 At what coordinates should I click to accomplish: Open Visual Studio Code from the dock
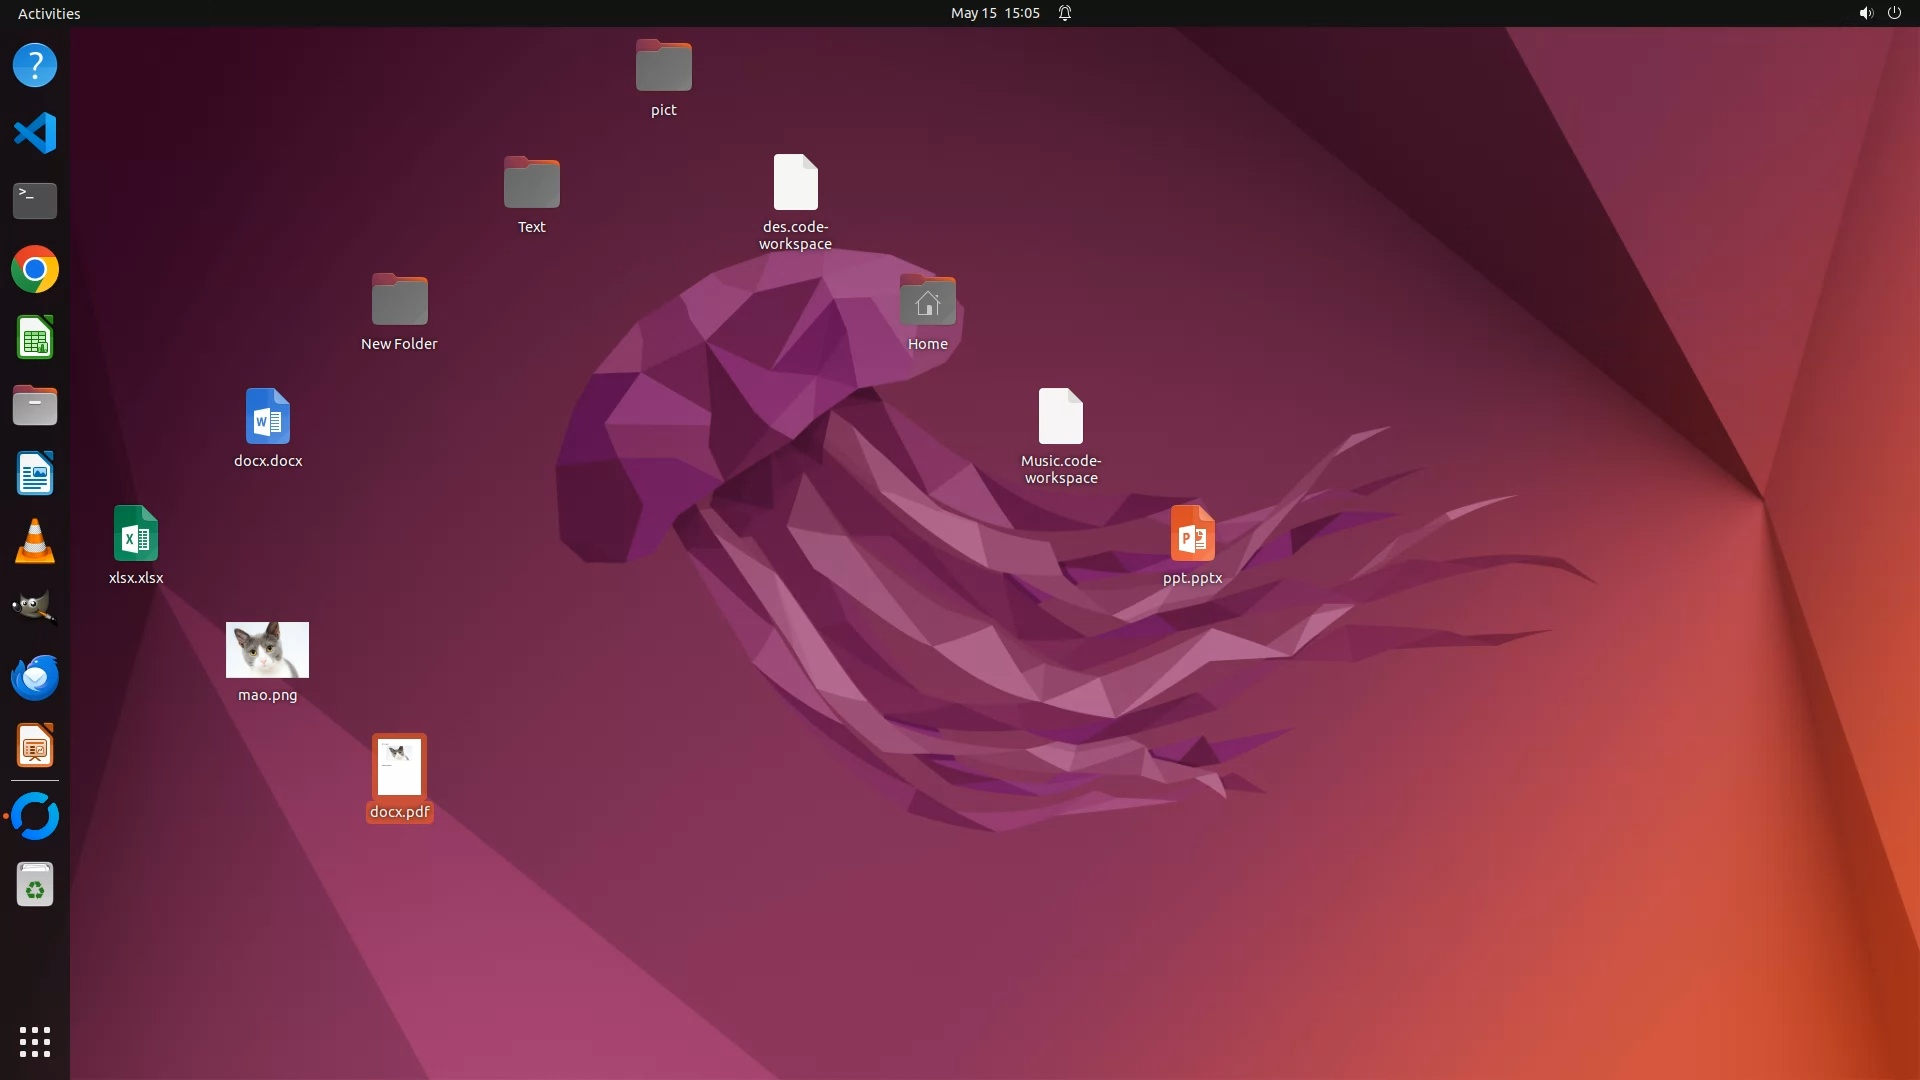[x=35, y=133]
